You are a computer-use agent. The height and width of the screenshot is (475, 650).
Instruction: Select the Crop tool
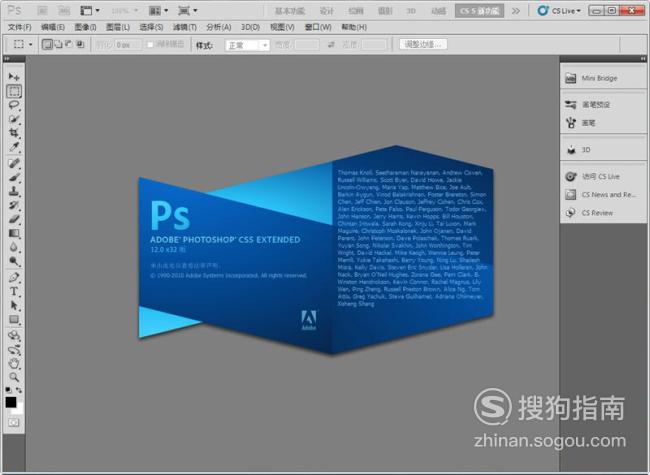(14, 133)
